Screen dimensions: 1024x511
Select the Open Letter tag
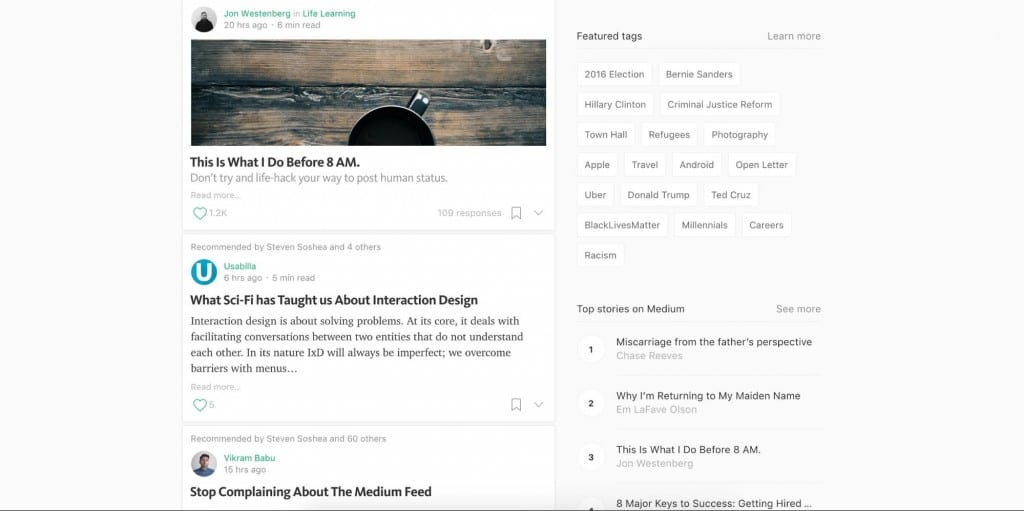761,165
